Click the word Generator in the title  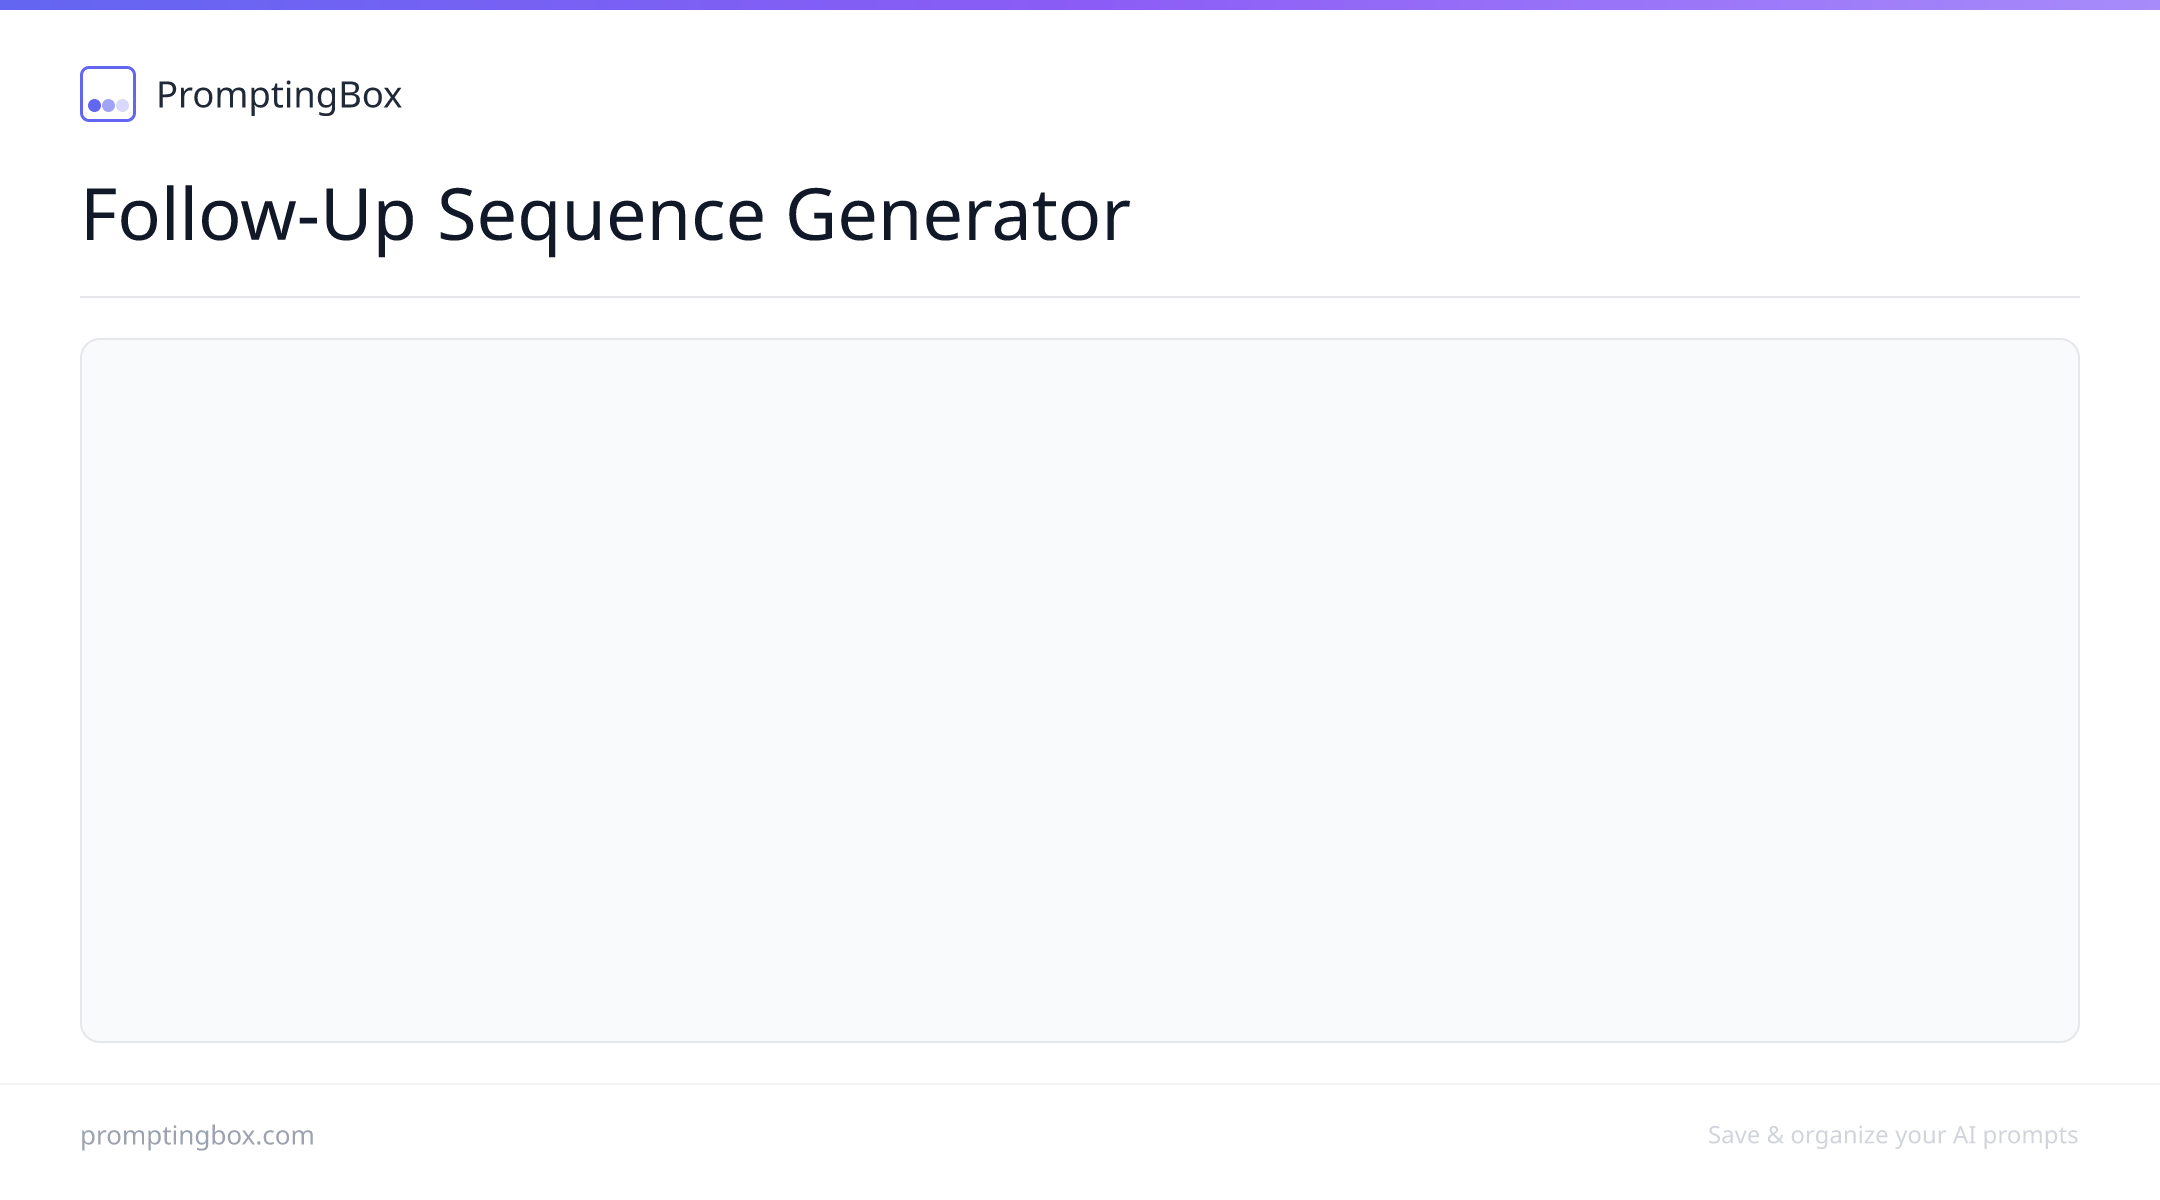coord(958,214)
